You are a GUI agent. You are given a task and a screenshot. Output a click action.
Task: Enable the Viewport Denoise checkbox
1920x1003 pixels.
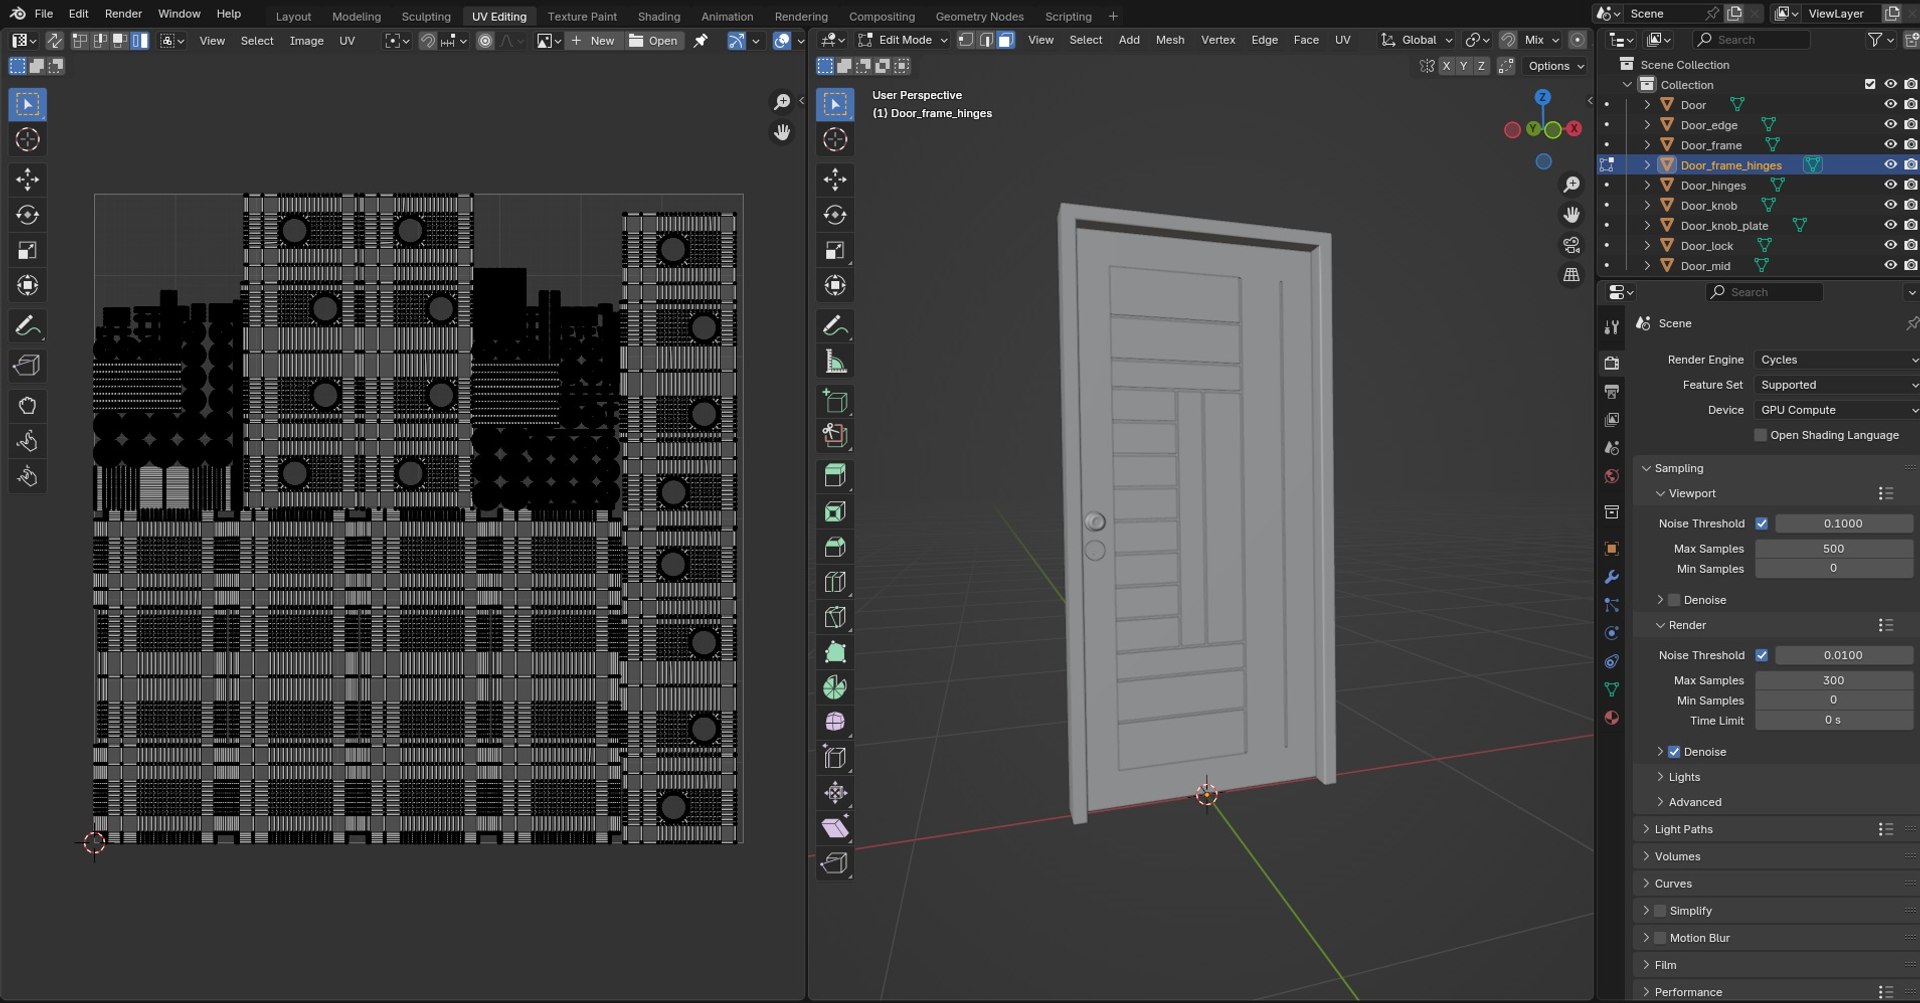tap(1674, 600)
